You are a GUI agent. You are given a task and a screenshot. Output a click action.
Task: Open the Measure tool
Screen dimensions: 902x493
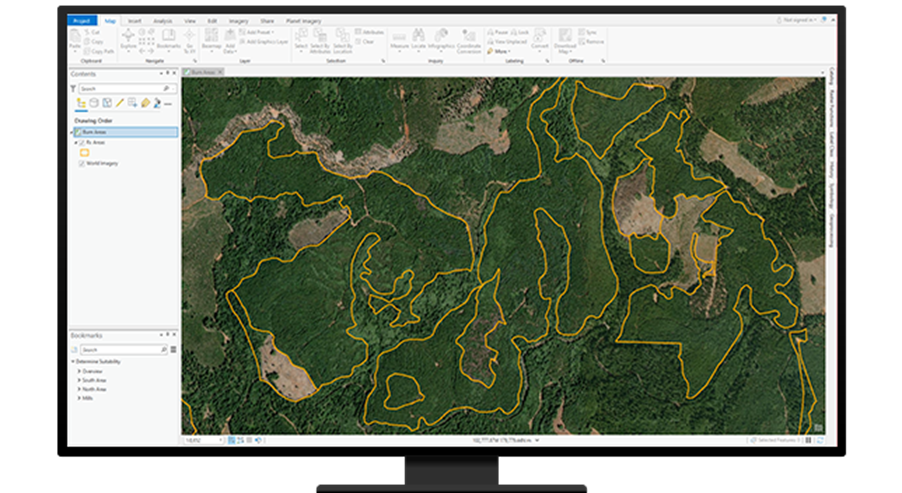pos(399,39)
